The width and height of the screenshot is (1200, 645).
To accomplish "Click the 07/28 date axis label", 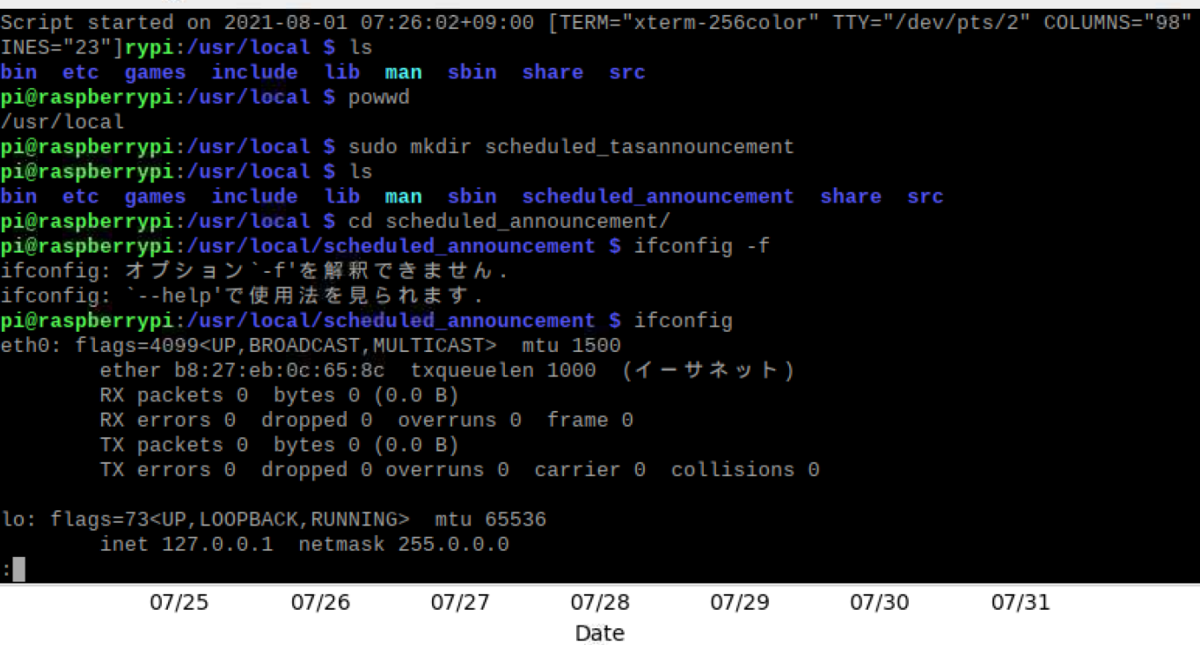I will pyautogui.click(x=600, y=602).
